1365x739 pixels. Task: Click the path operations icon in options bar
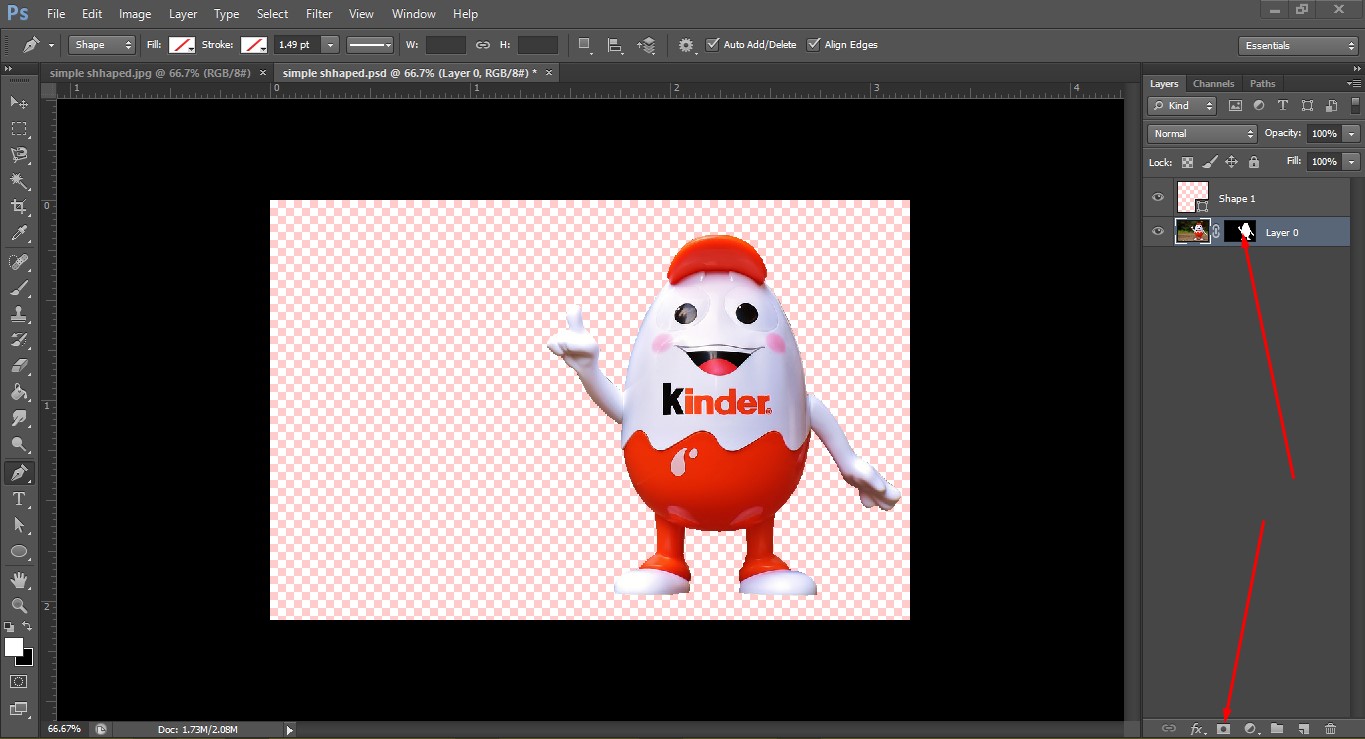coord(586,45)
